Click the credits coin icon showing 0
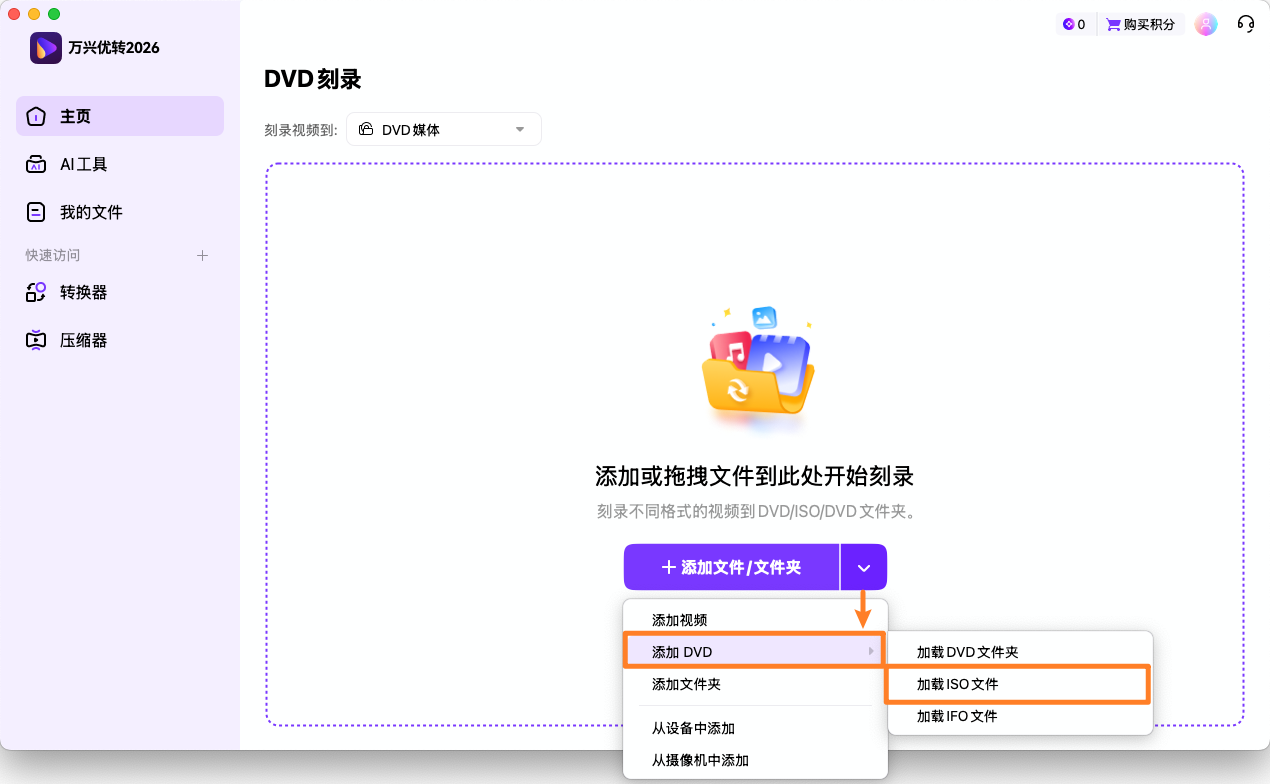 1068,23
